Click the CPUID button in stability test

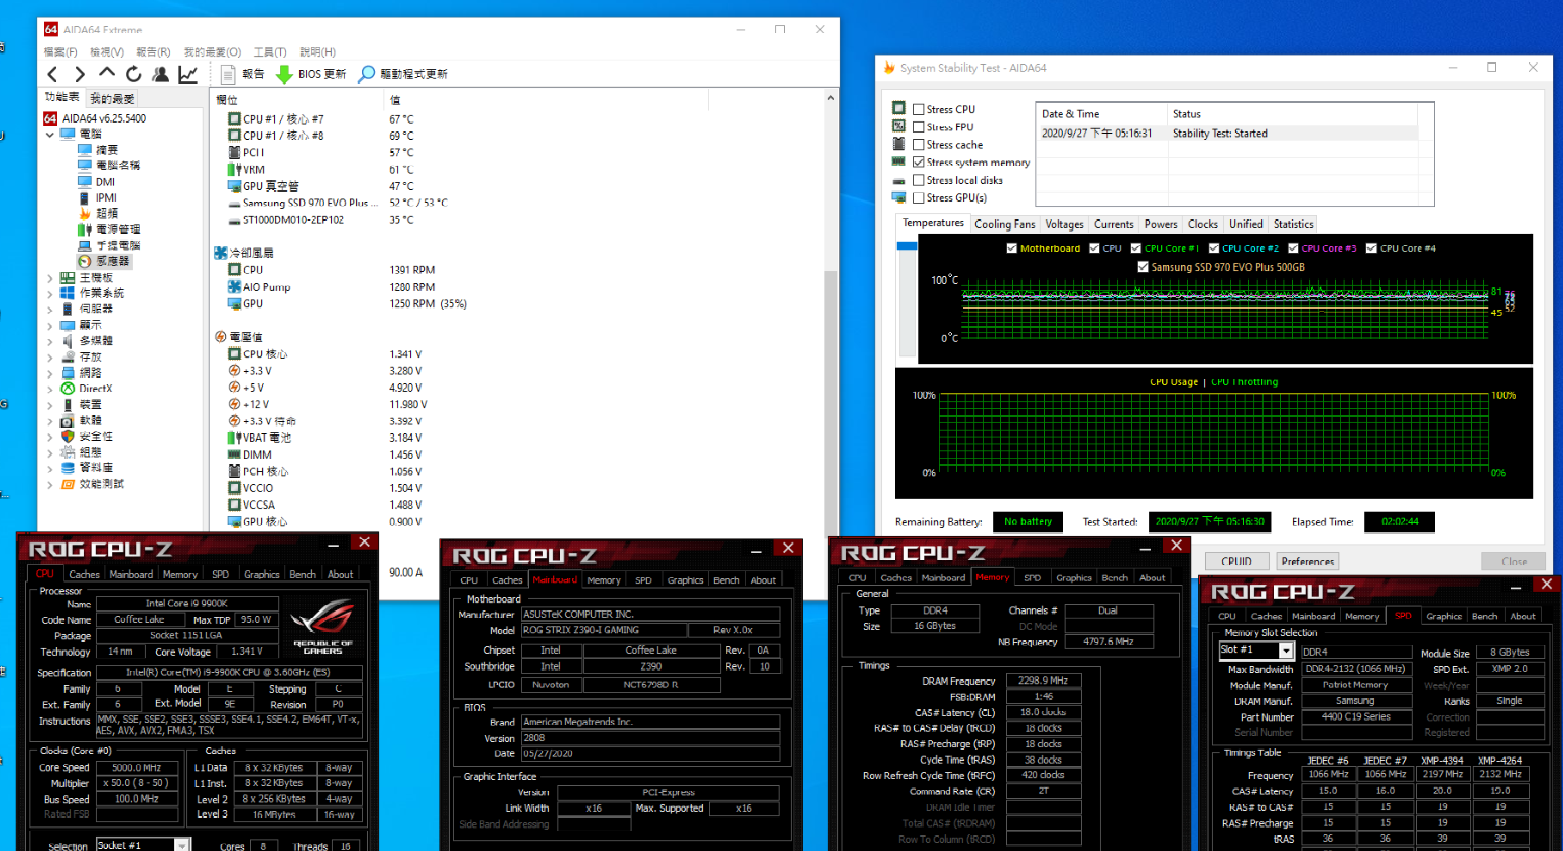point(1236,561)
